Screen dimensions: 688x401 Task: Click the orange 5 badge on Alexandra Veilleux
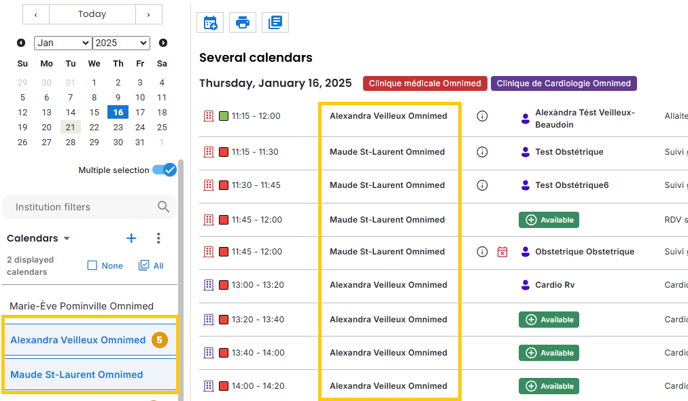[x=160, y=340]
